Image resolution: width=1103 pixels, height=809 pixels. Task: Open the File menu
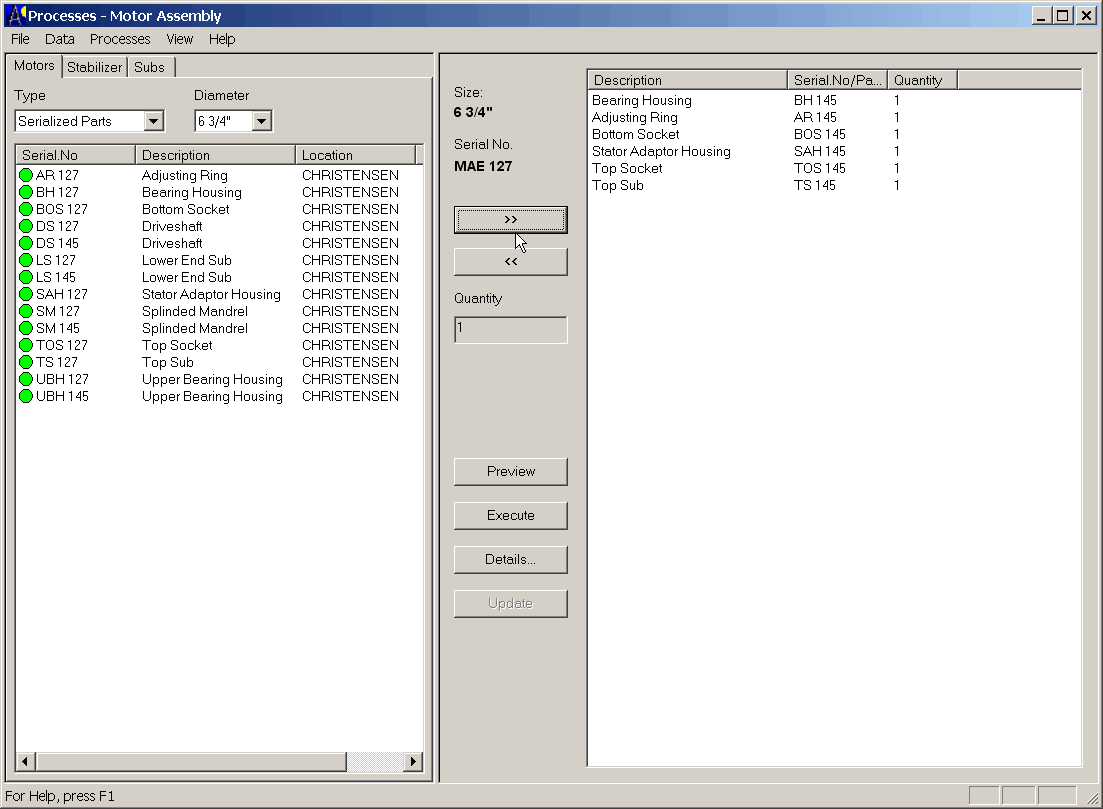pos(20,39)
